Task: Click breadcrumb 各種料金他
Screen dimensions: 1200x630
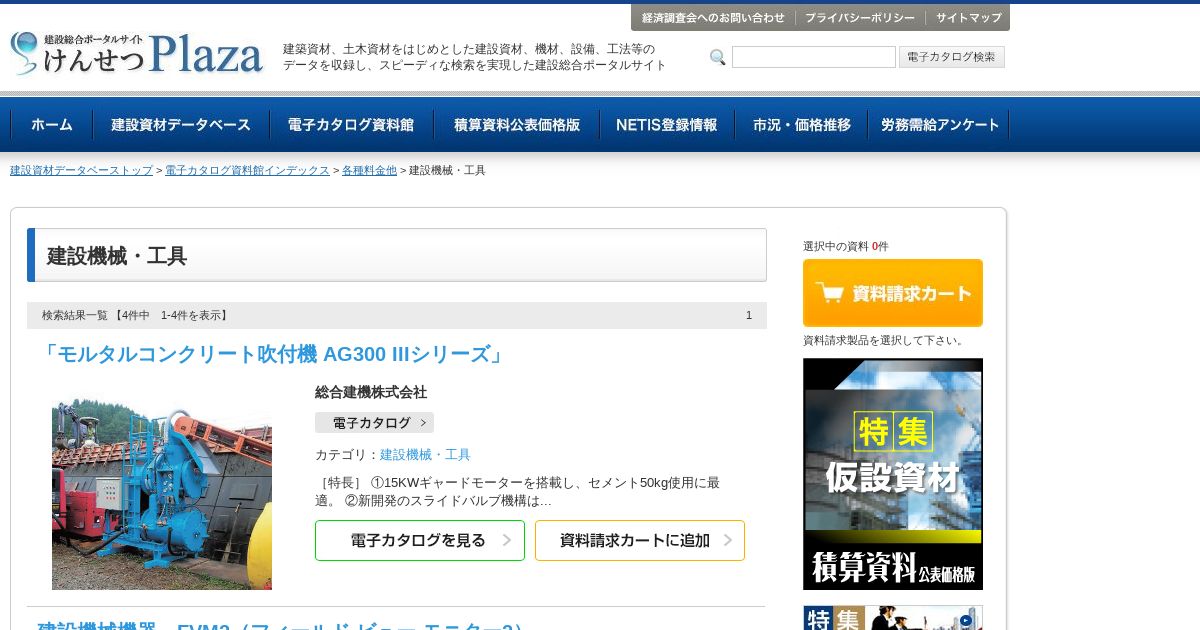Action: (x=369, y=171)
